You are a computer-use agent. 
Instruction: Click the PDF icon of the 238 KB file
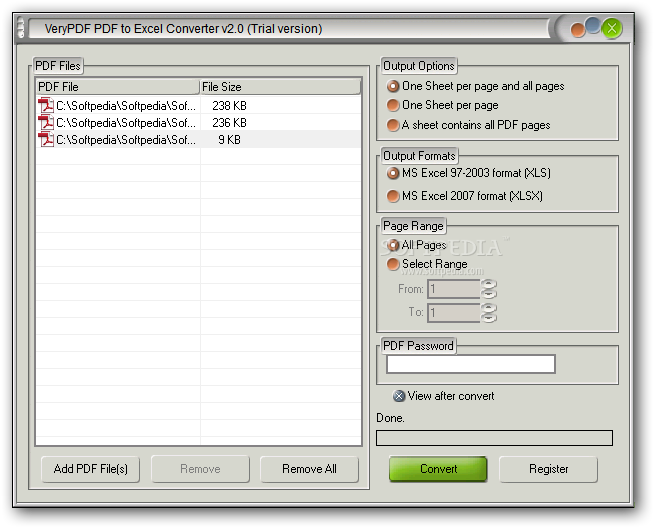46,105
